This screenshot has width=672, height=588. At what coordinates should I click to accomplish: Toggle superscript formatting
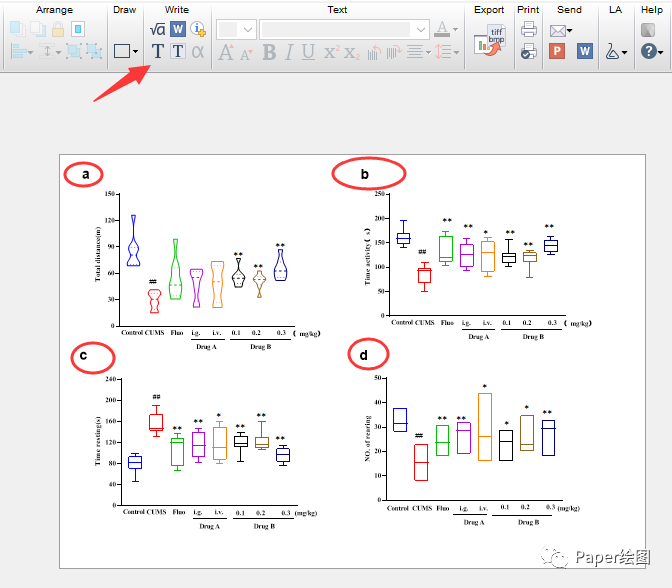pos(331,52)
